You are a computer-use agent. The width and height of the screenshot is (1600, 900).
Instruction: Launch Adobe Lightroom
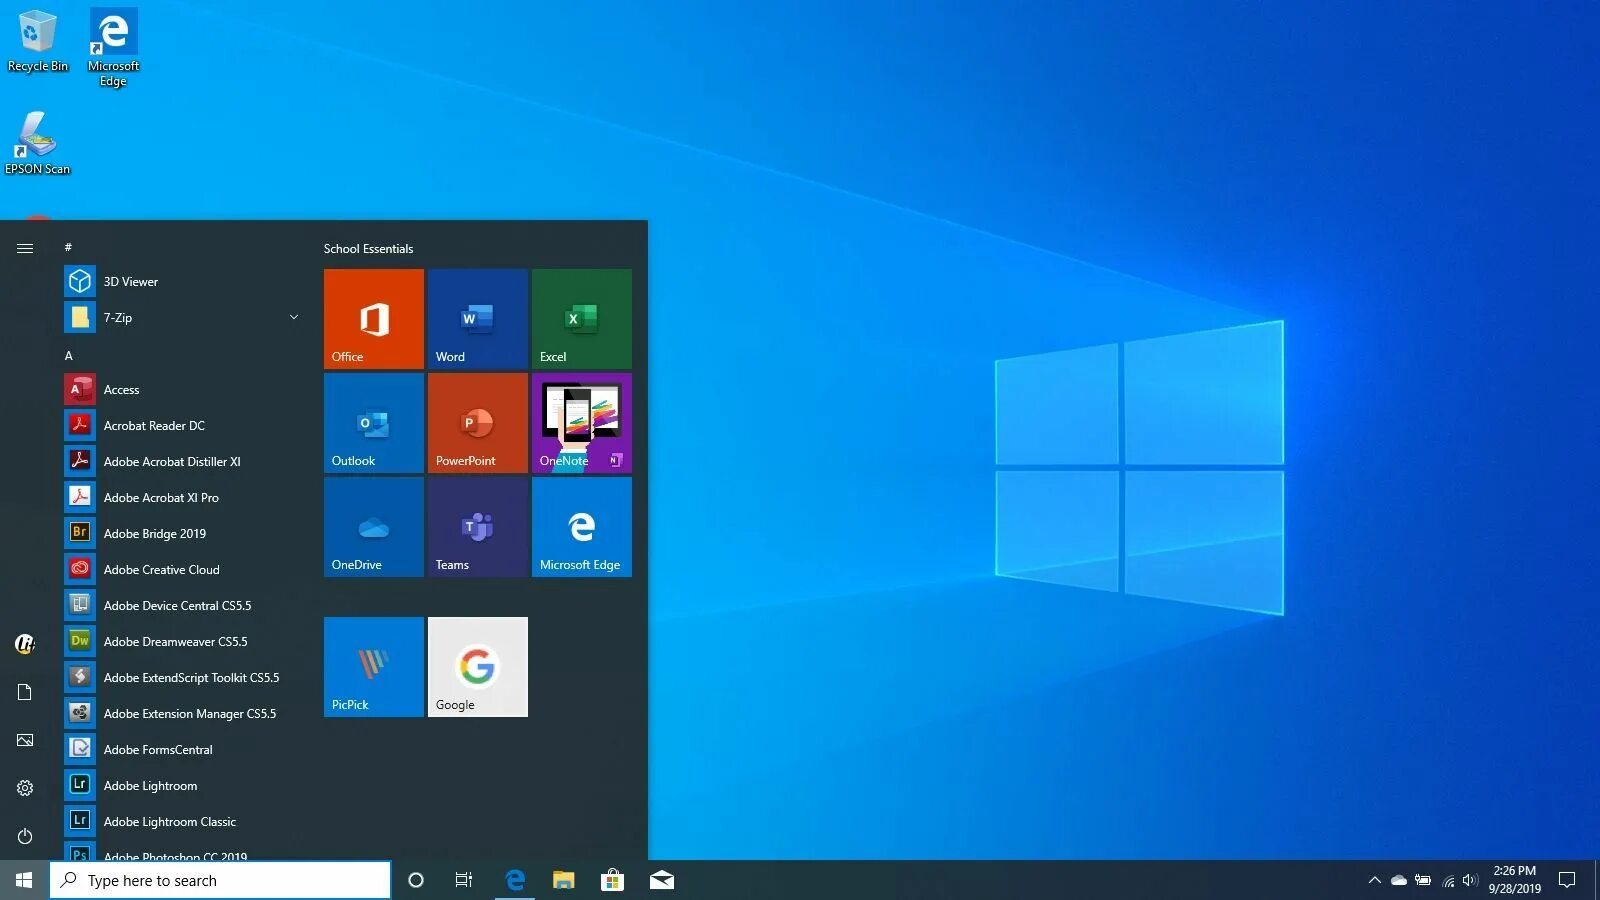[x=184, y=785]
